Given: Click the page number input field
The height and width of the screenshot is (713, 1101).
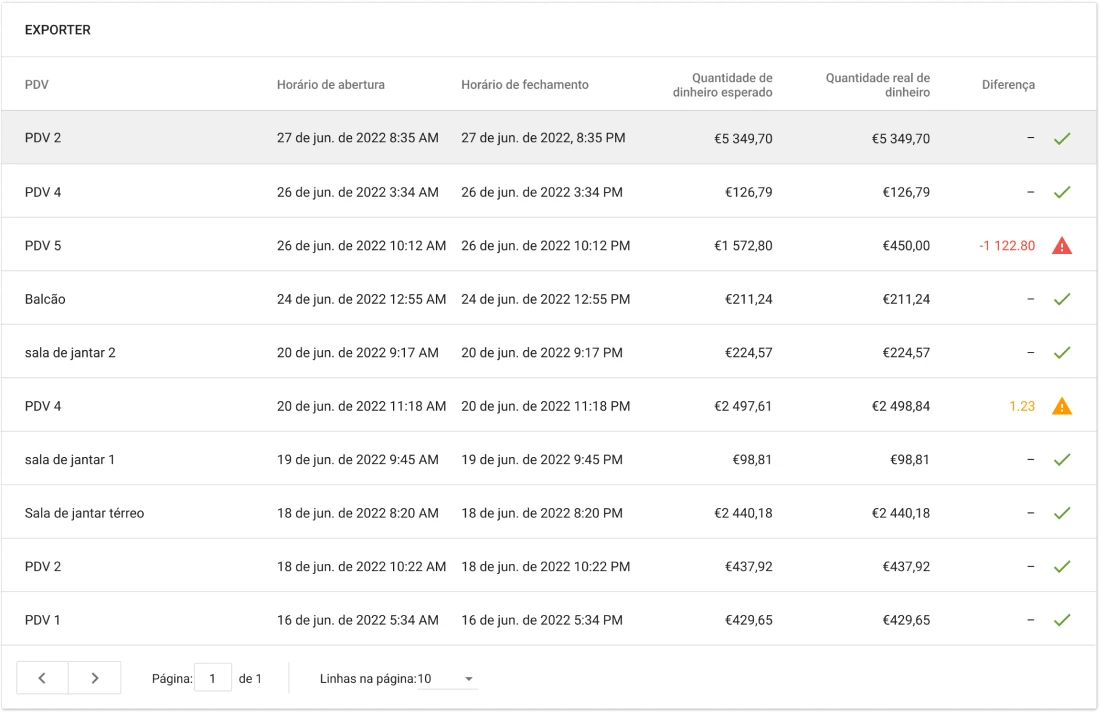Looking at the screenshot, I should (x=212, y=678).
